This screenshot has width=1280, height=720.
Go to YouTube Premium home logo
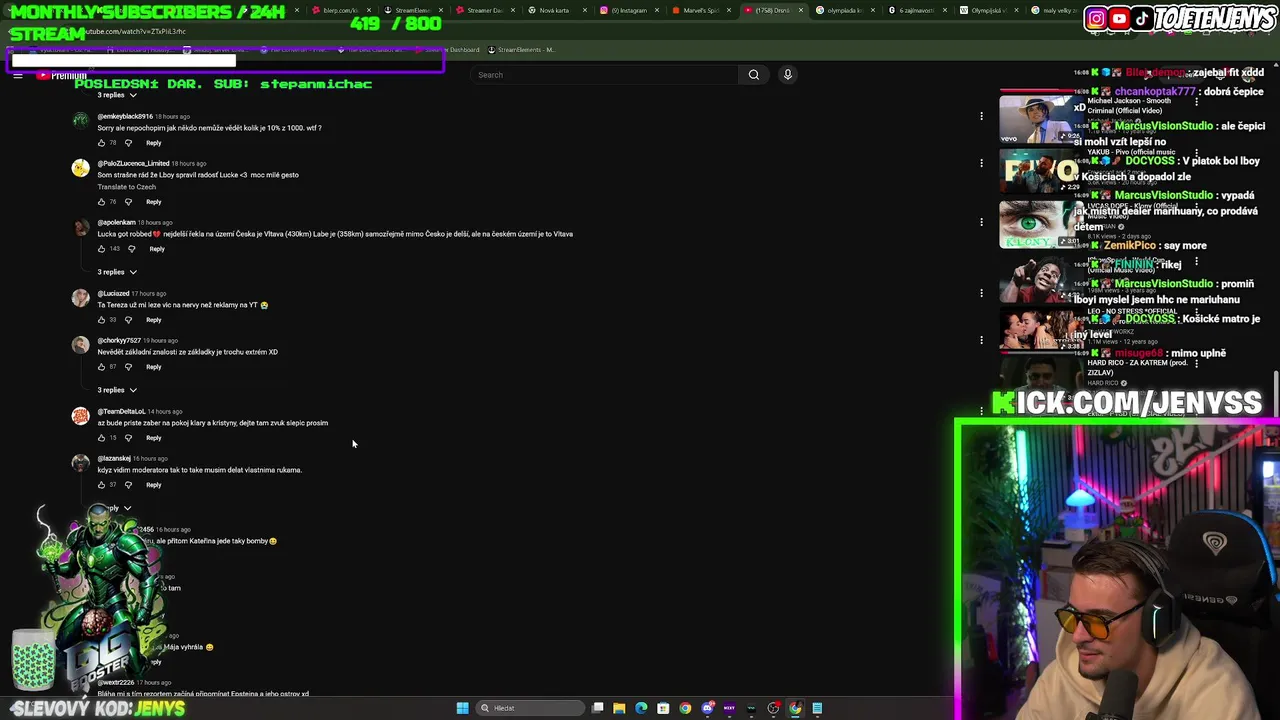tap(62, 76)
